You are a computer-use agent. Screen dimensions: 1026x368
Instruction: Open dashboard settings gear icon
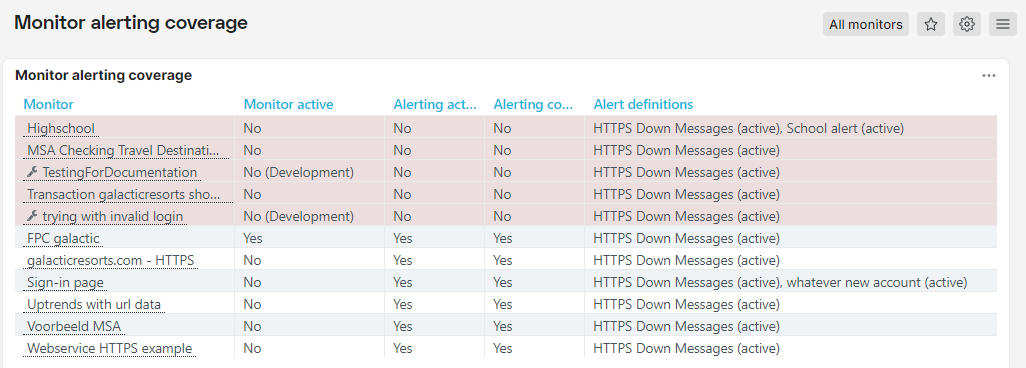tap(966, 24)
